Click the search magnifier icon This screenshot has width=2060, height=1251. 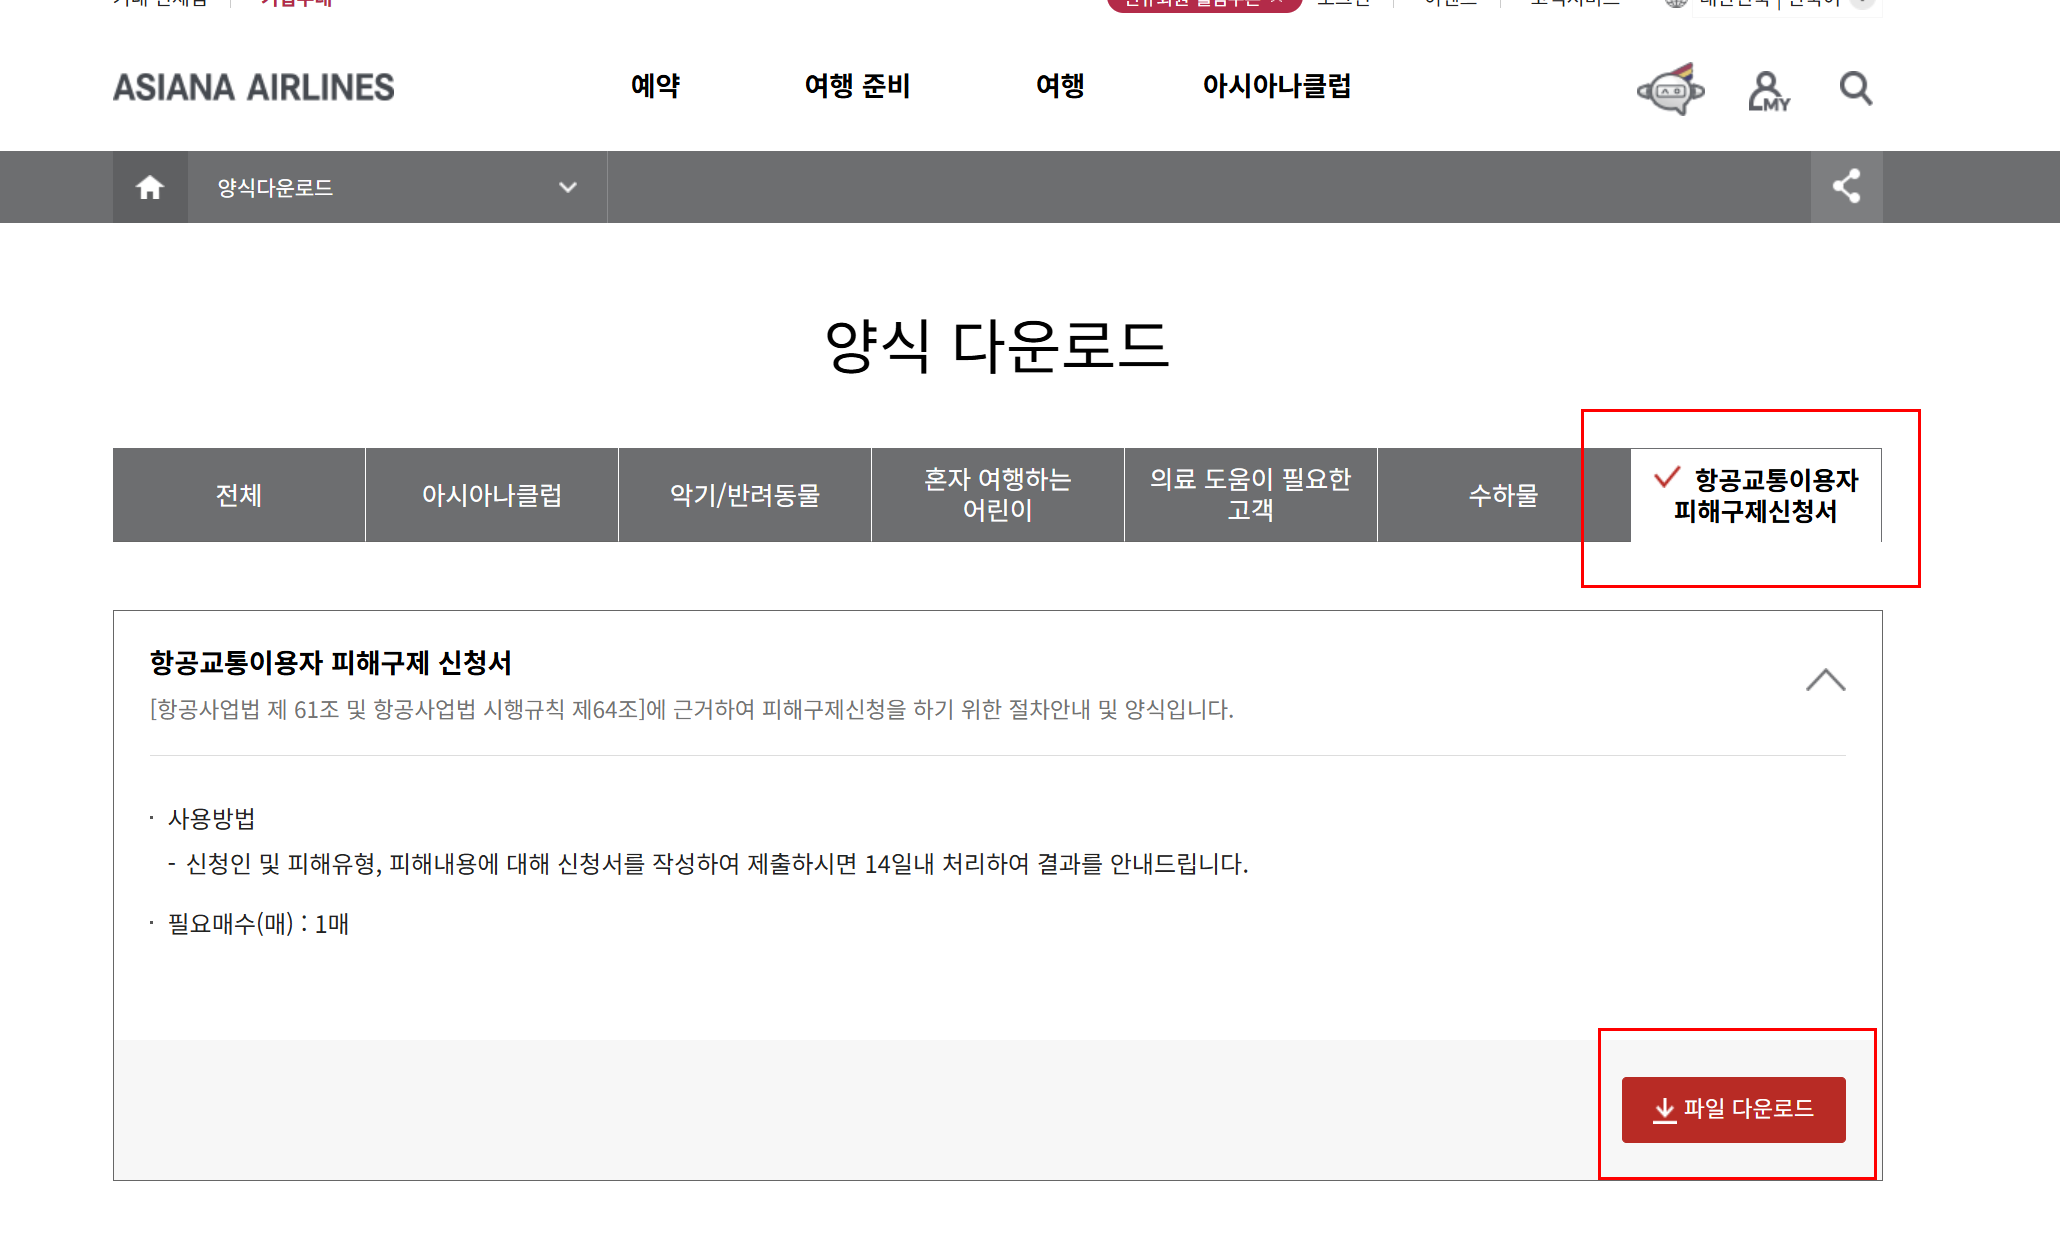[x=1856, y=88]
